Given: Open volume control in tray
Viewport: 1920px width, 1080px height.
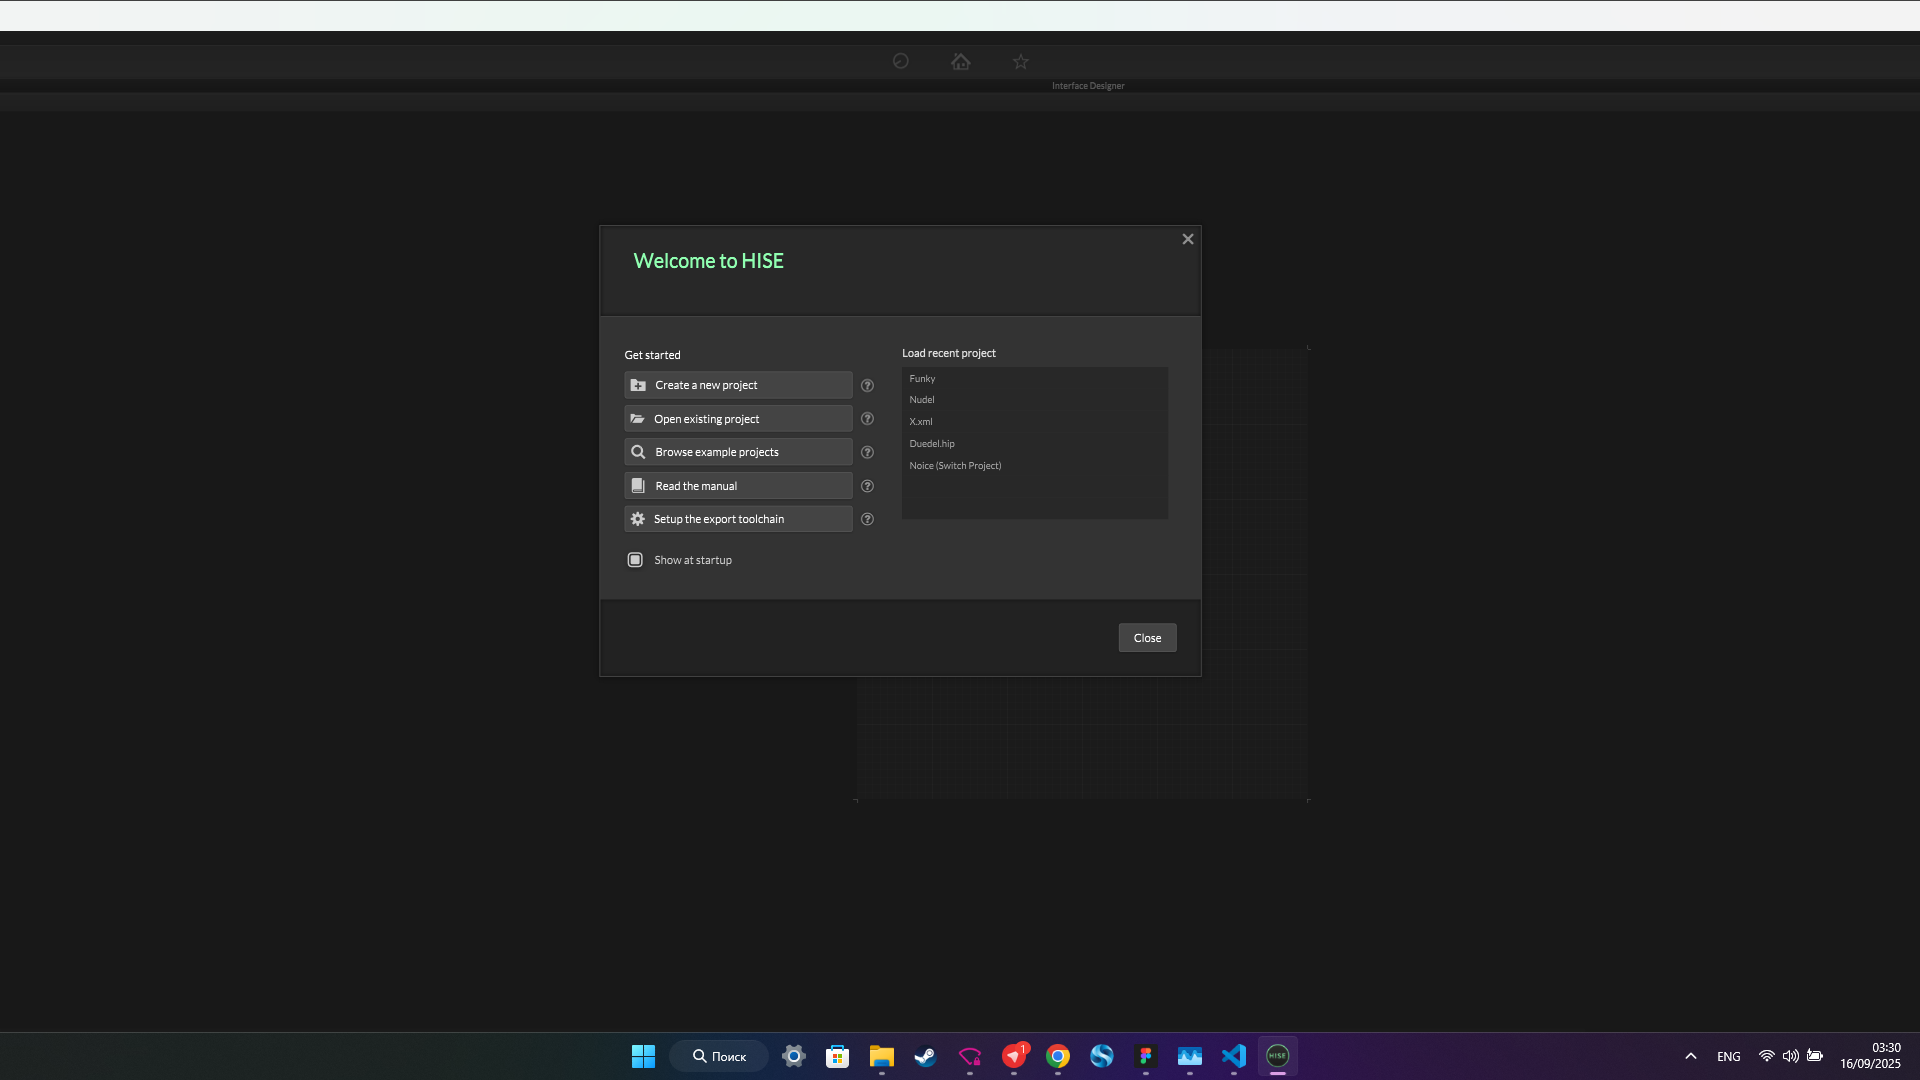Looking at the screenshot, I should pos(1791,1056).
